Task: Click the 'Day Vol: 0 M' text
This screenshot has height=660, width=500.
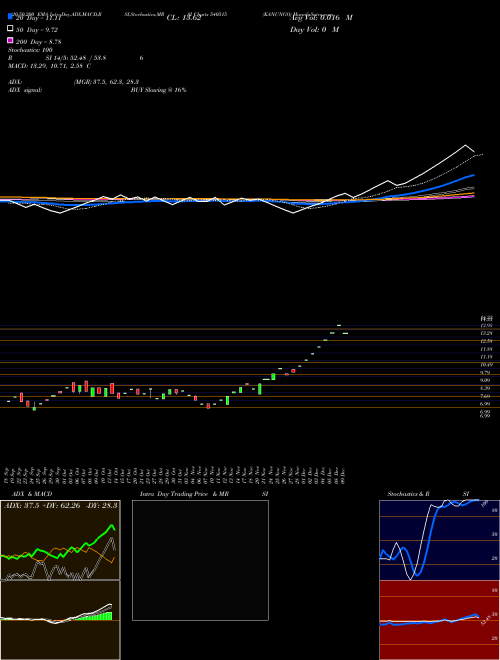Action: [x=314, y=30]
